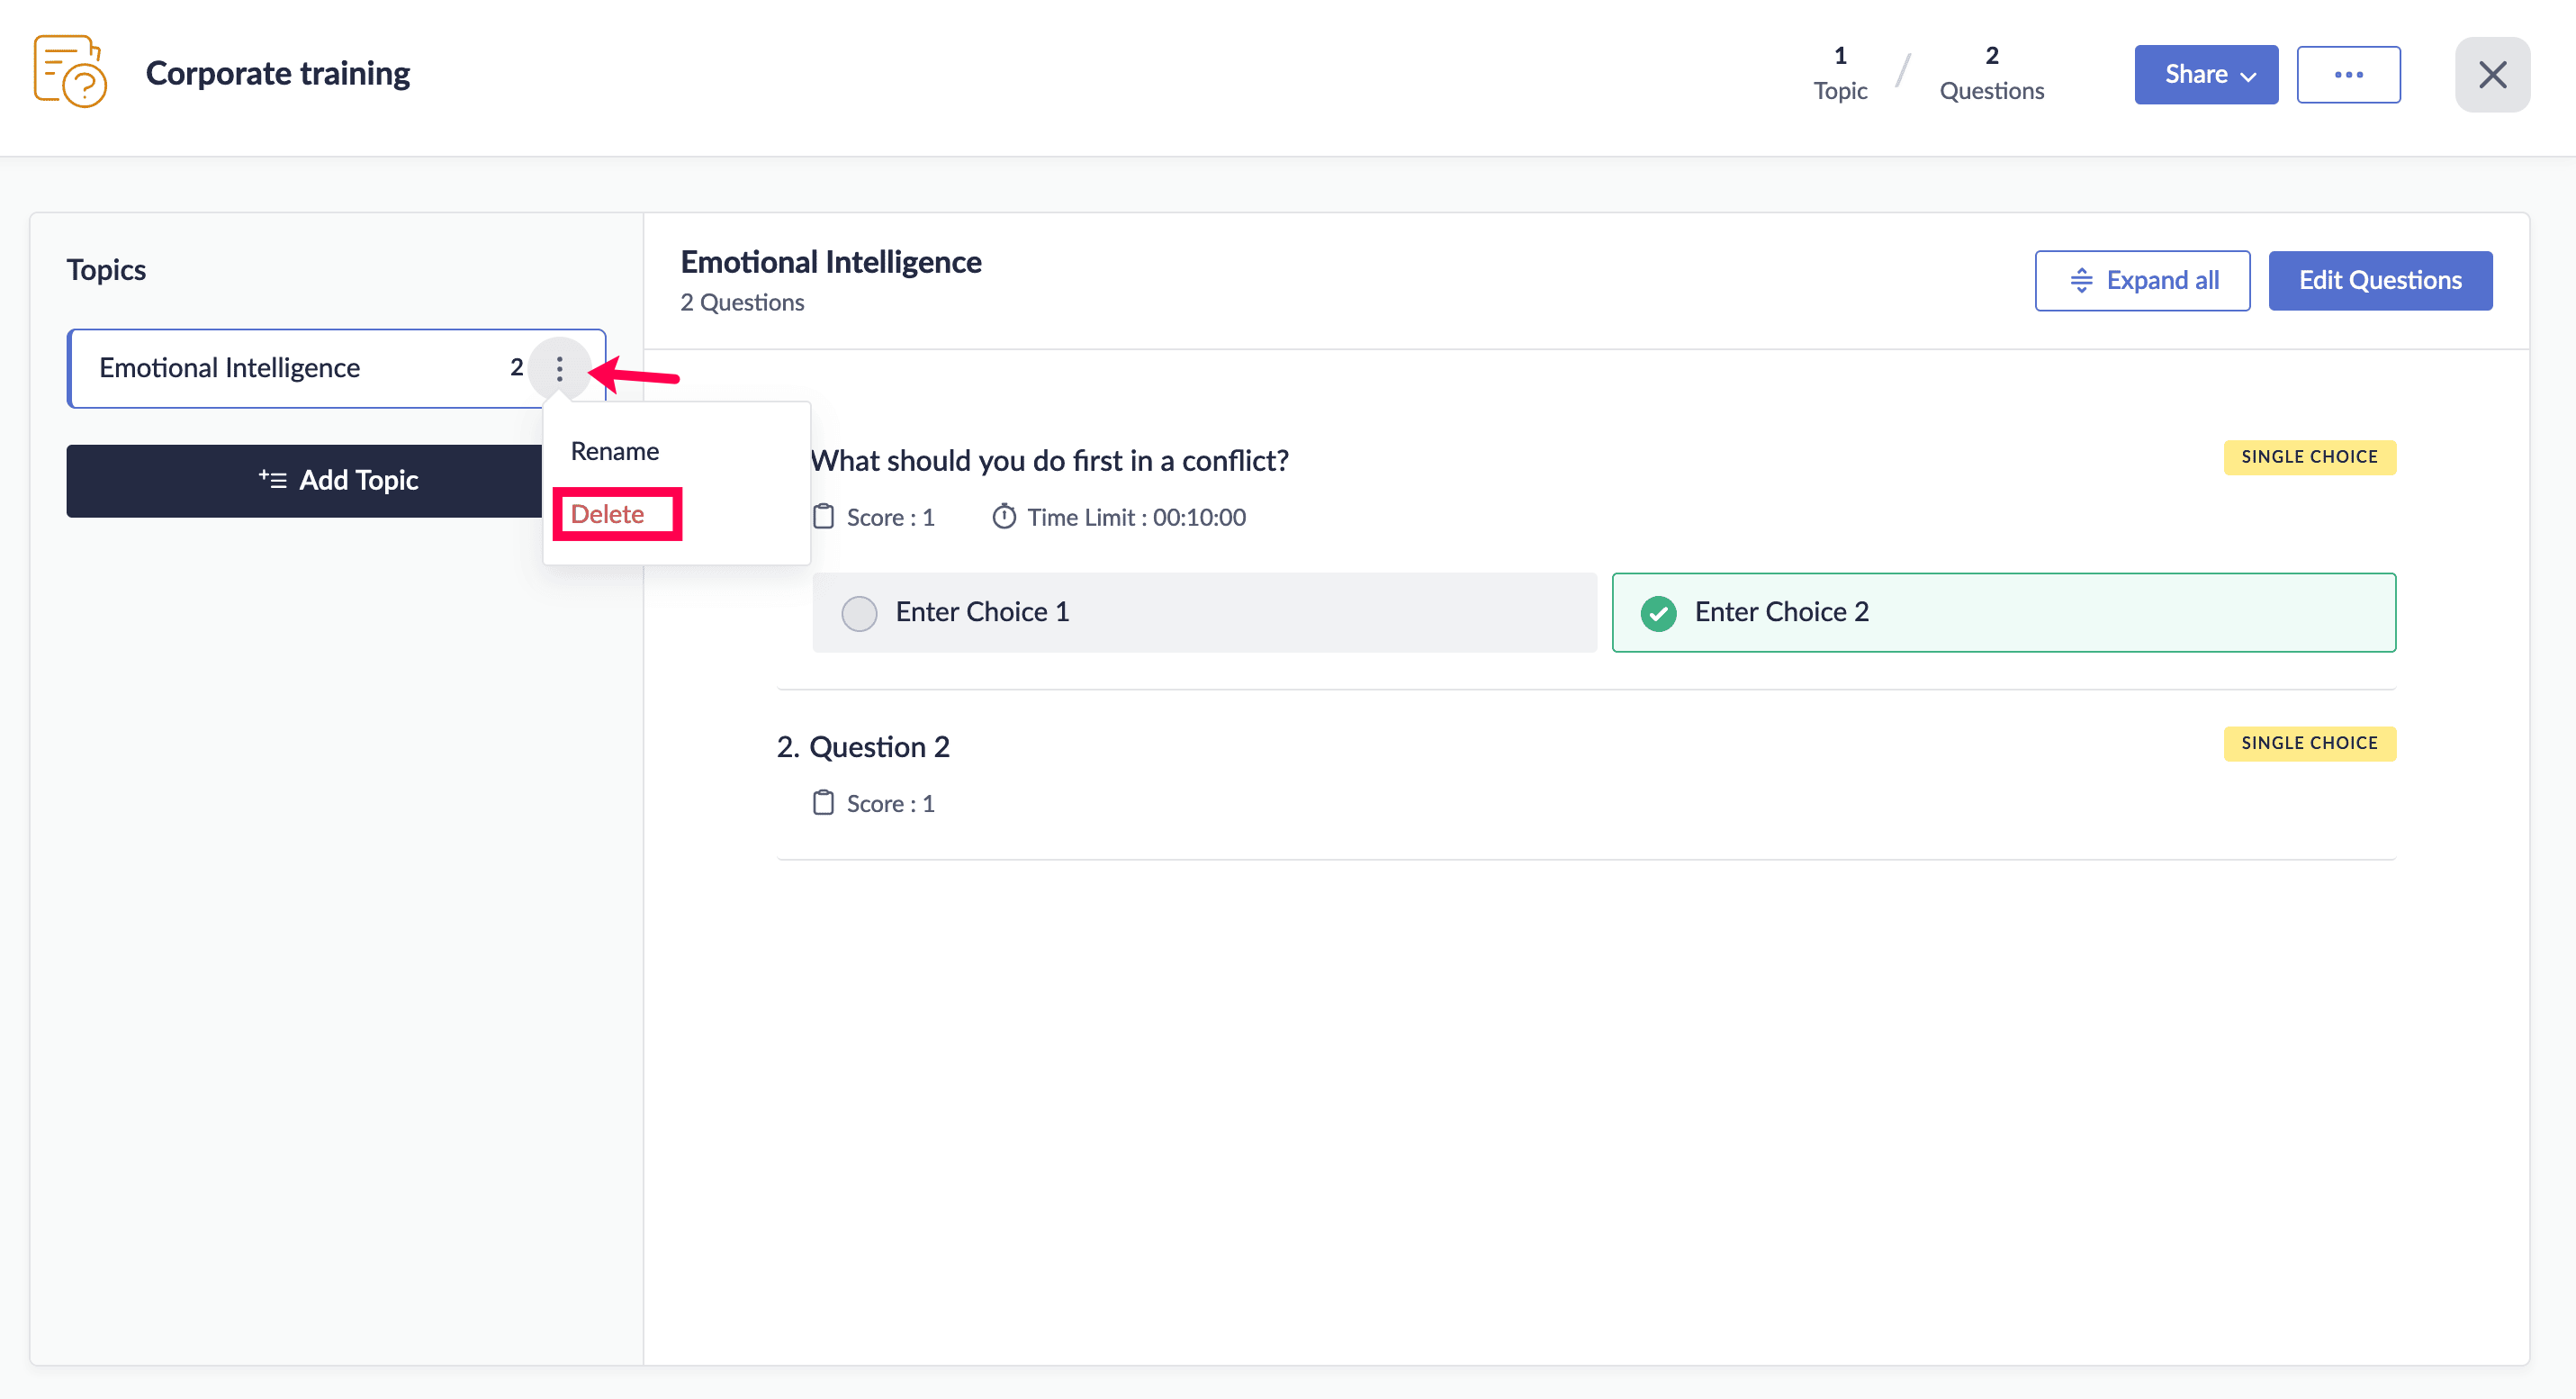Close the quiz editor with X
This screenshot has width=2576, height=1399.
pos(2491,74)
